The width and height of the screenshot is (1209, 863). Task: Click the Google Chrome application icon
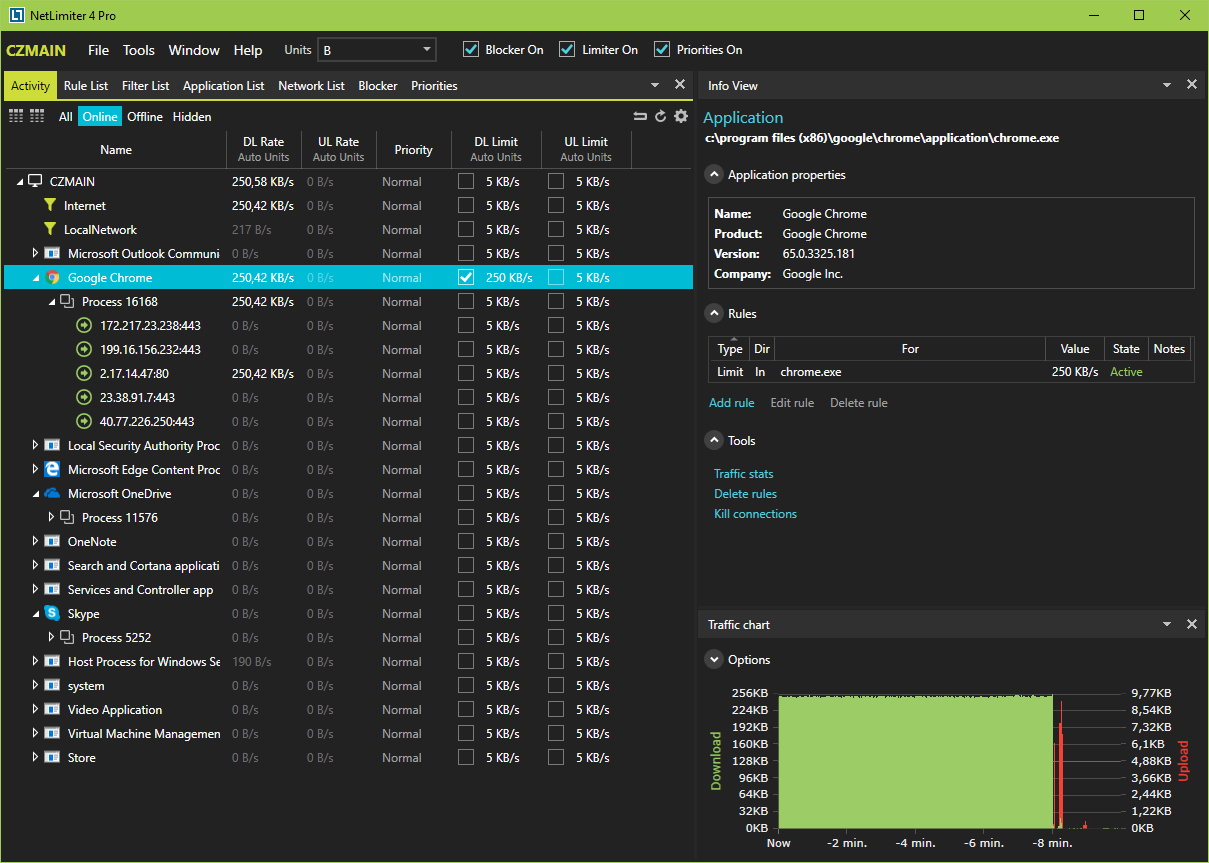(x=53, y=278)
